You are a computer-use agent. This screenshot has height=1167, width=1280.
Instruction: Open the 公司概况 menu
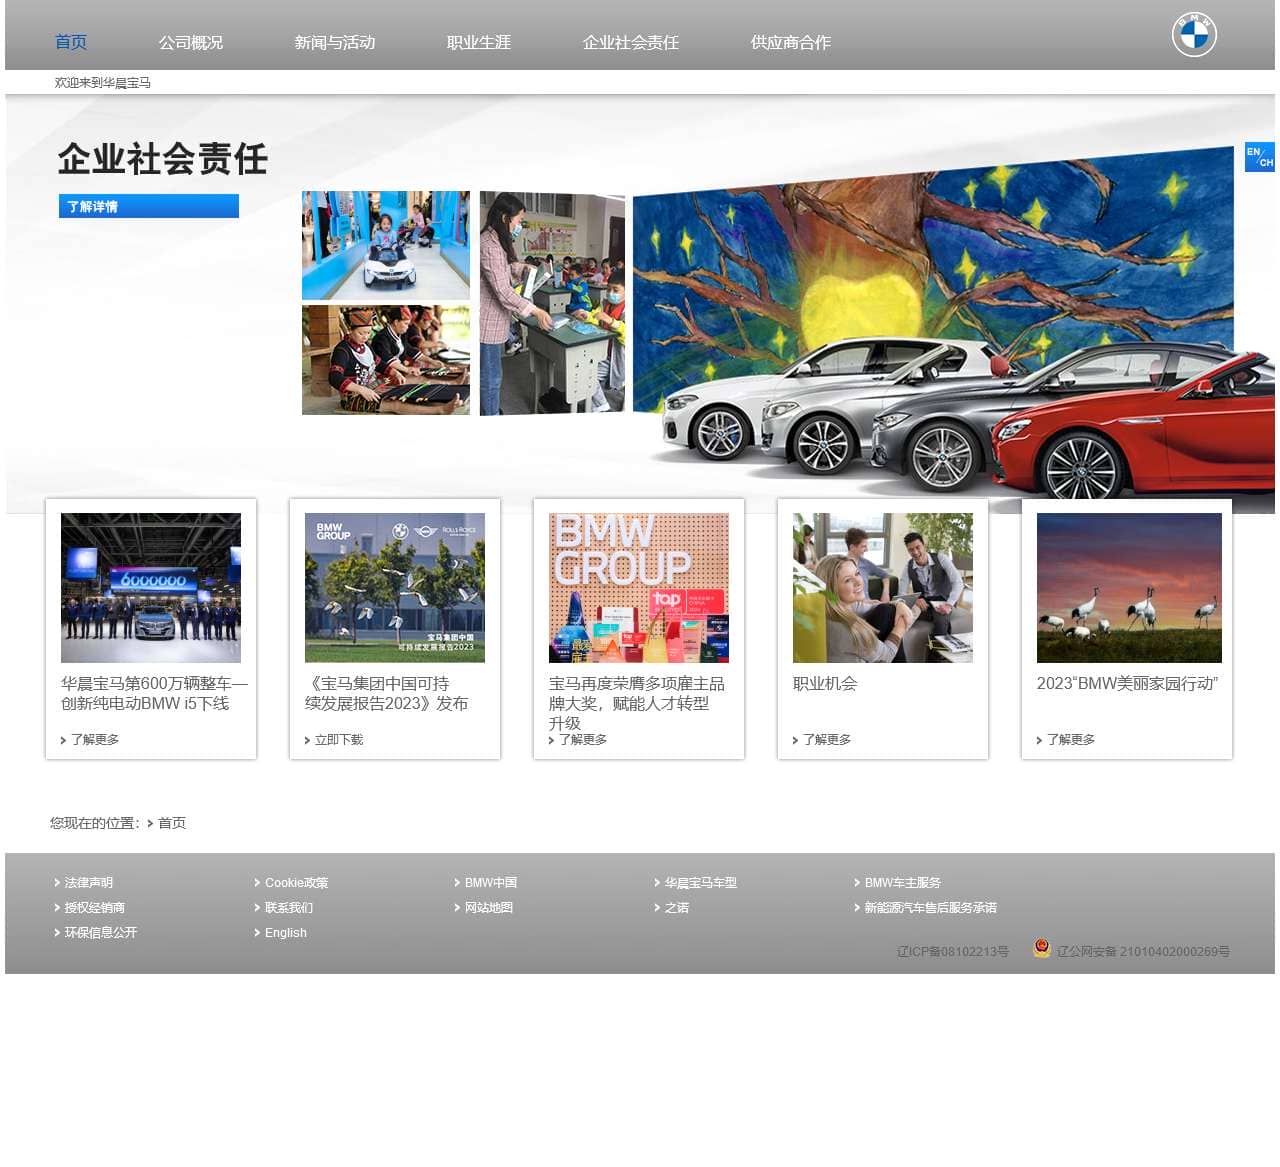point(191,42)
